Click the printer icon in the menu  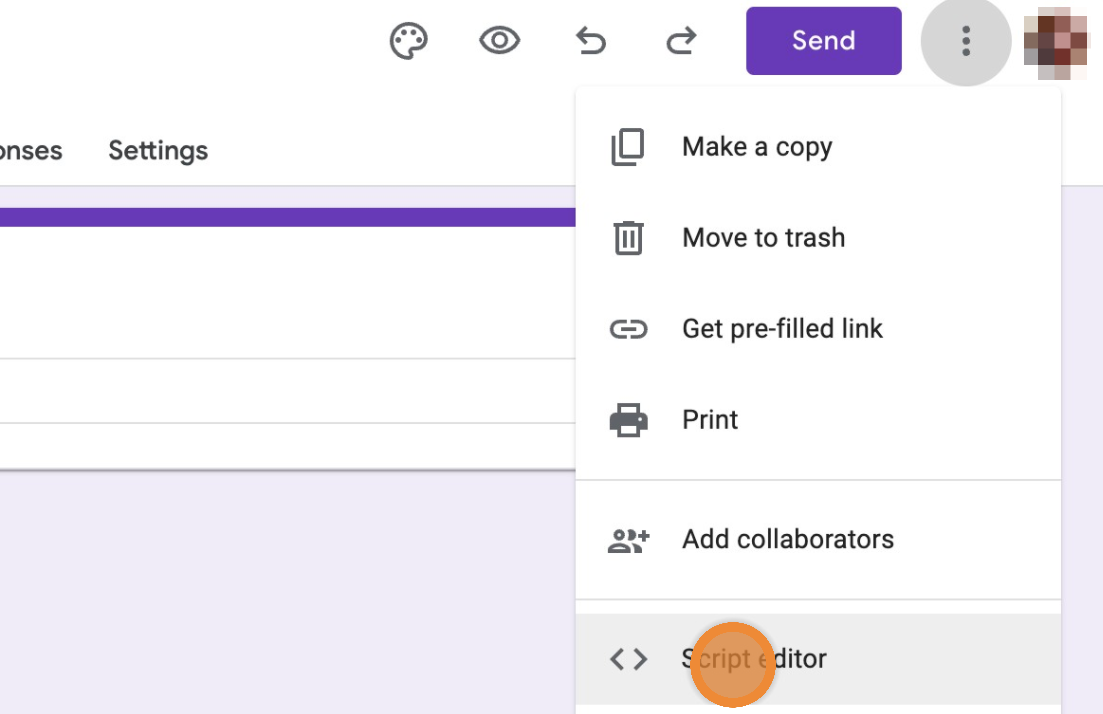628,419
